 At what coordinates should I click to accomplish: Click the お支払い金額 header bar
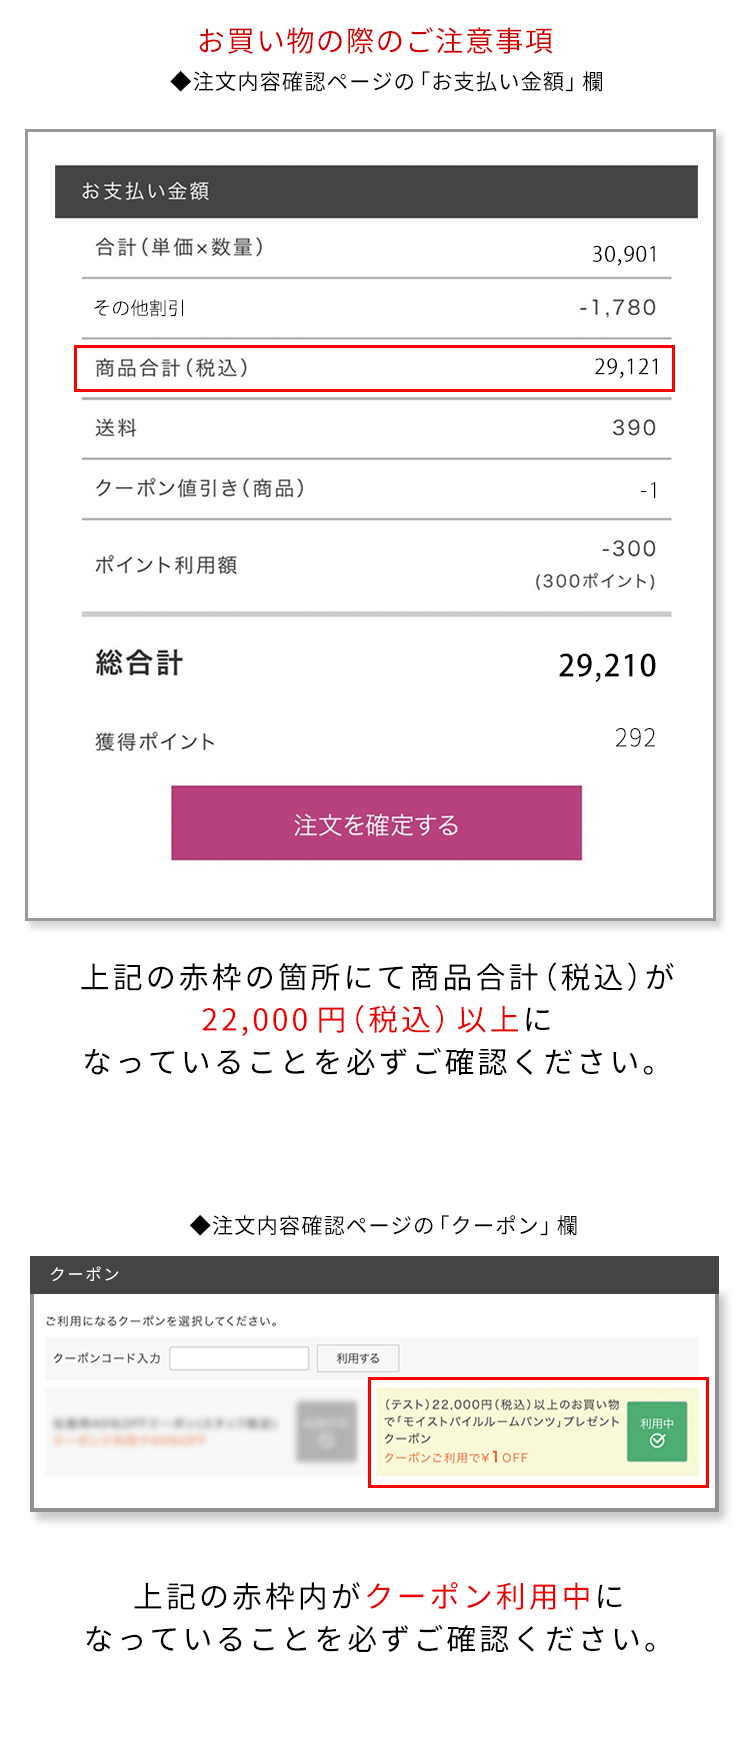pos(376,191)
